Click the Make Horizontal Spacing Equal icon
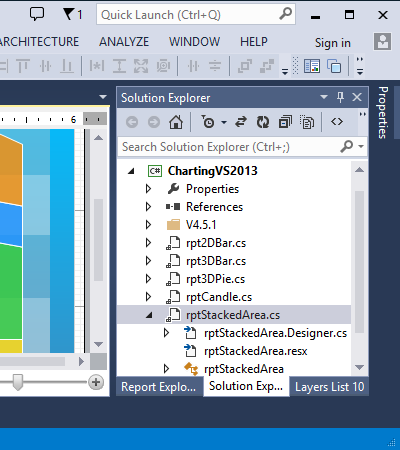 click(x=193, y=66)
